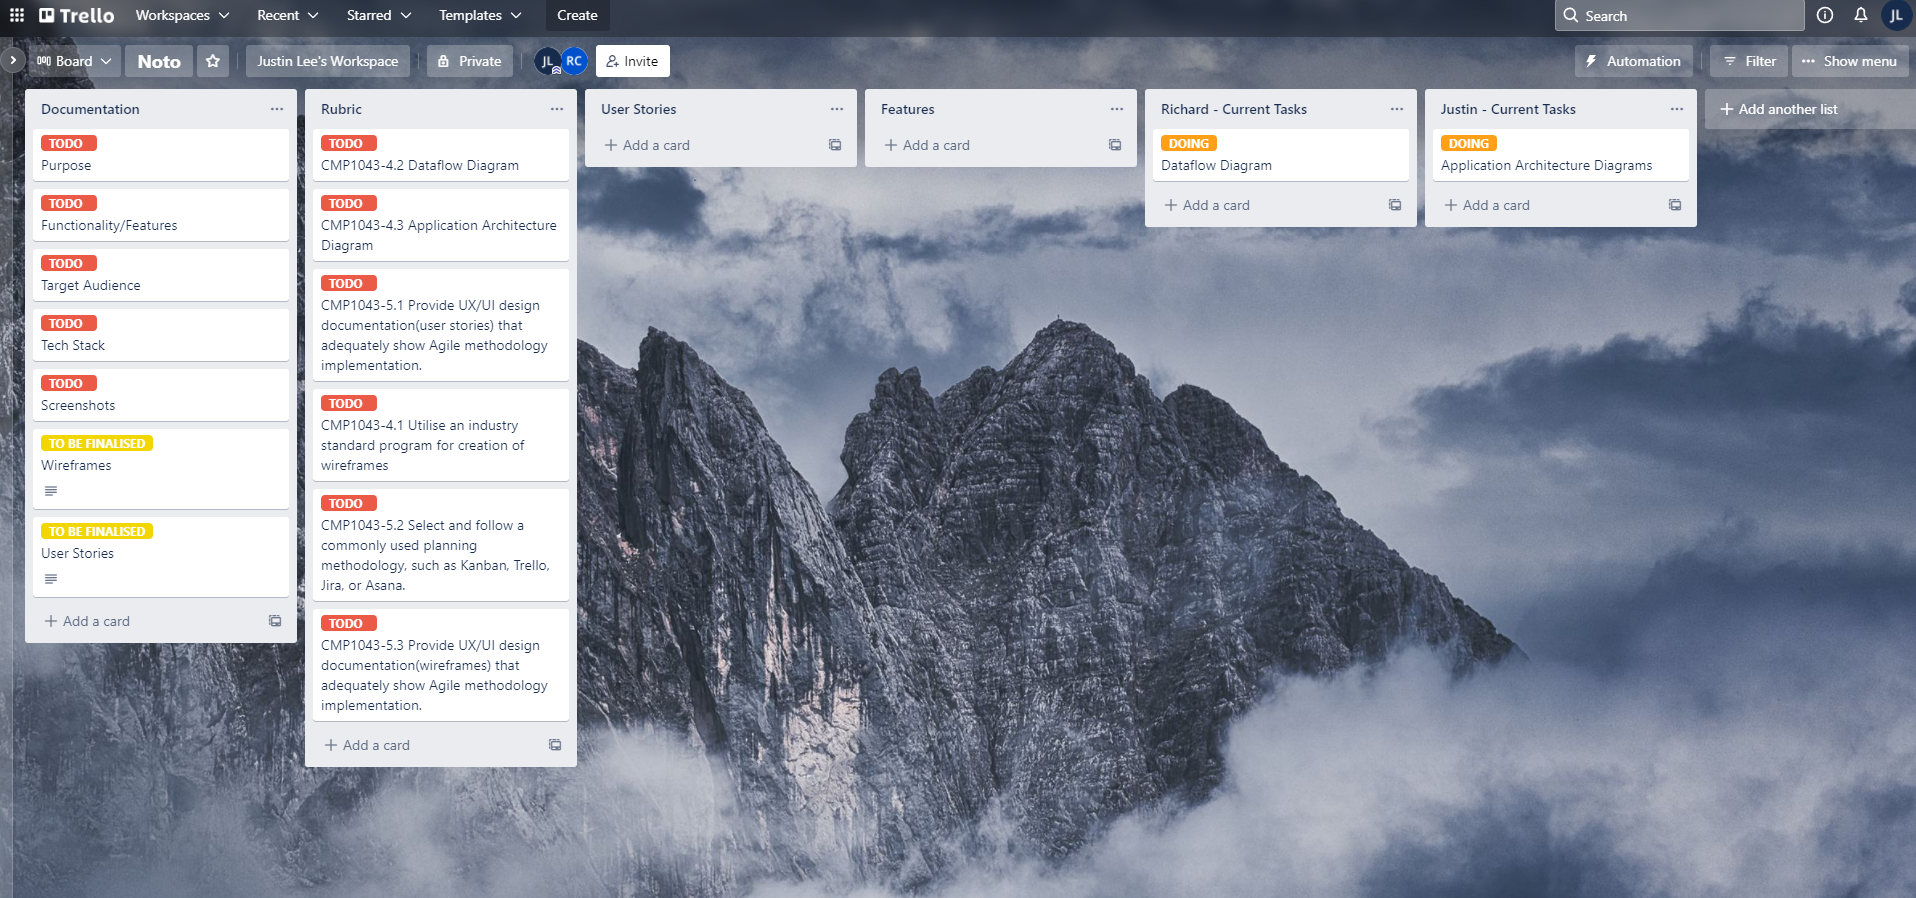This screenshot has height=898, width=1916.
Task: Create from template in Justin's task list
Action: [1675, 205]
